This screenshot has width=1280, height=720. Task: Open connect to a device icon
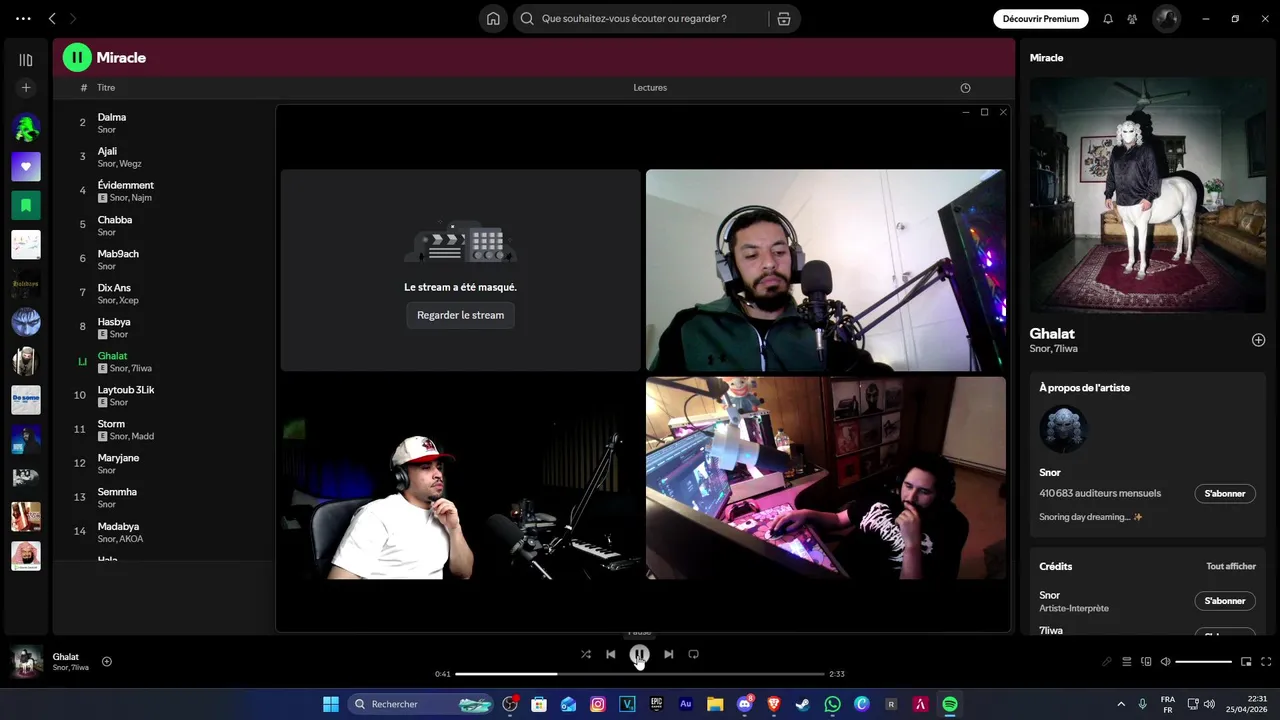point(1146,662)
